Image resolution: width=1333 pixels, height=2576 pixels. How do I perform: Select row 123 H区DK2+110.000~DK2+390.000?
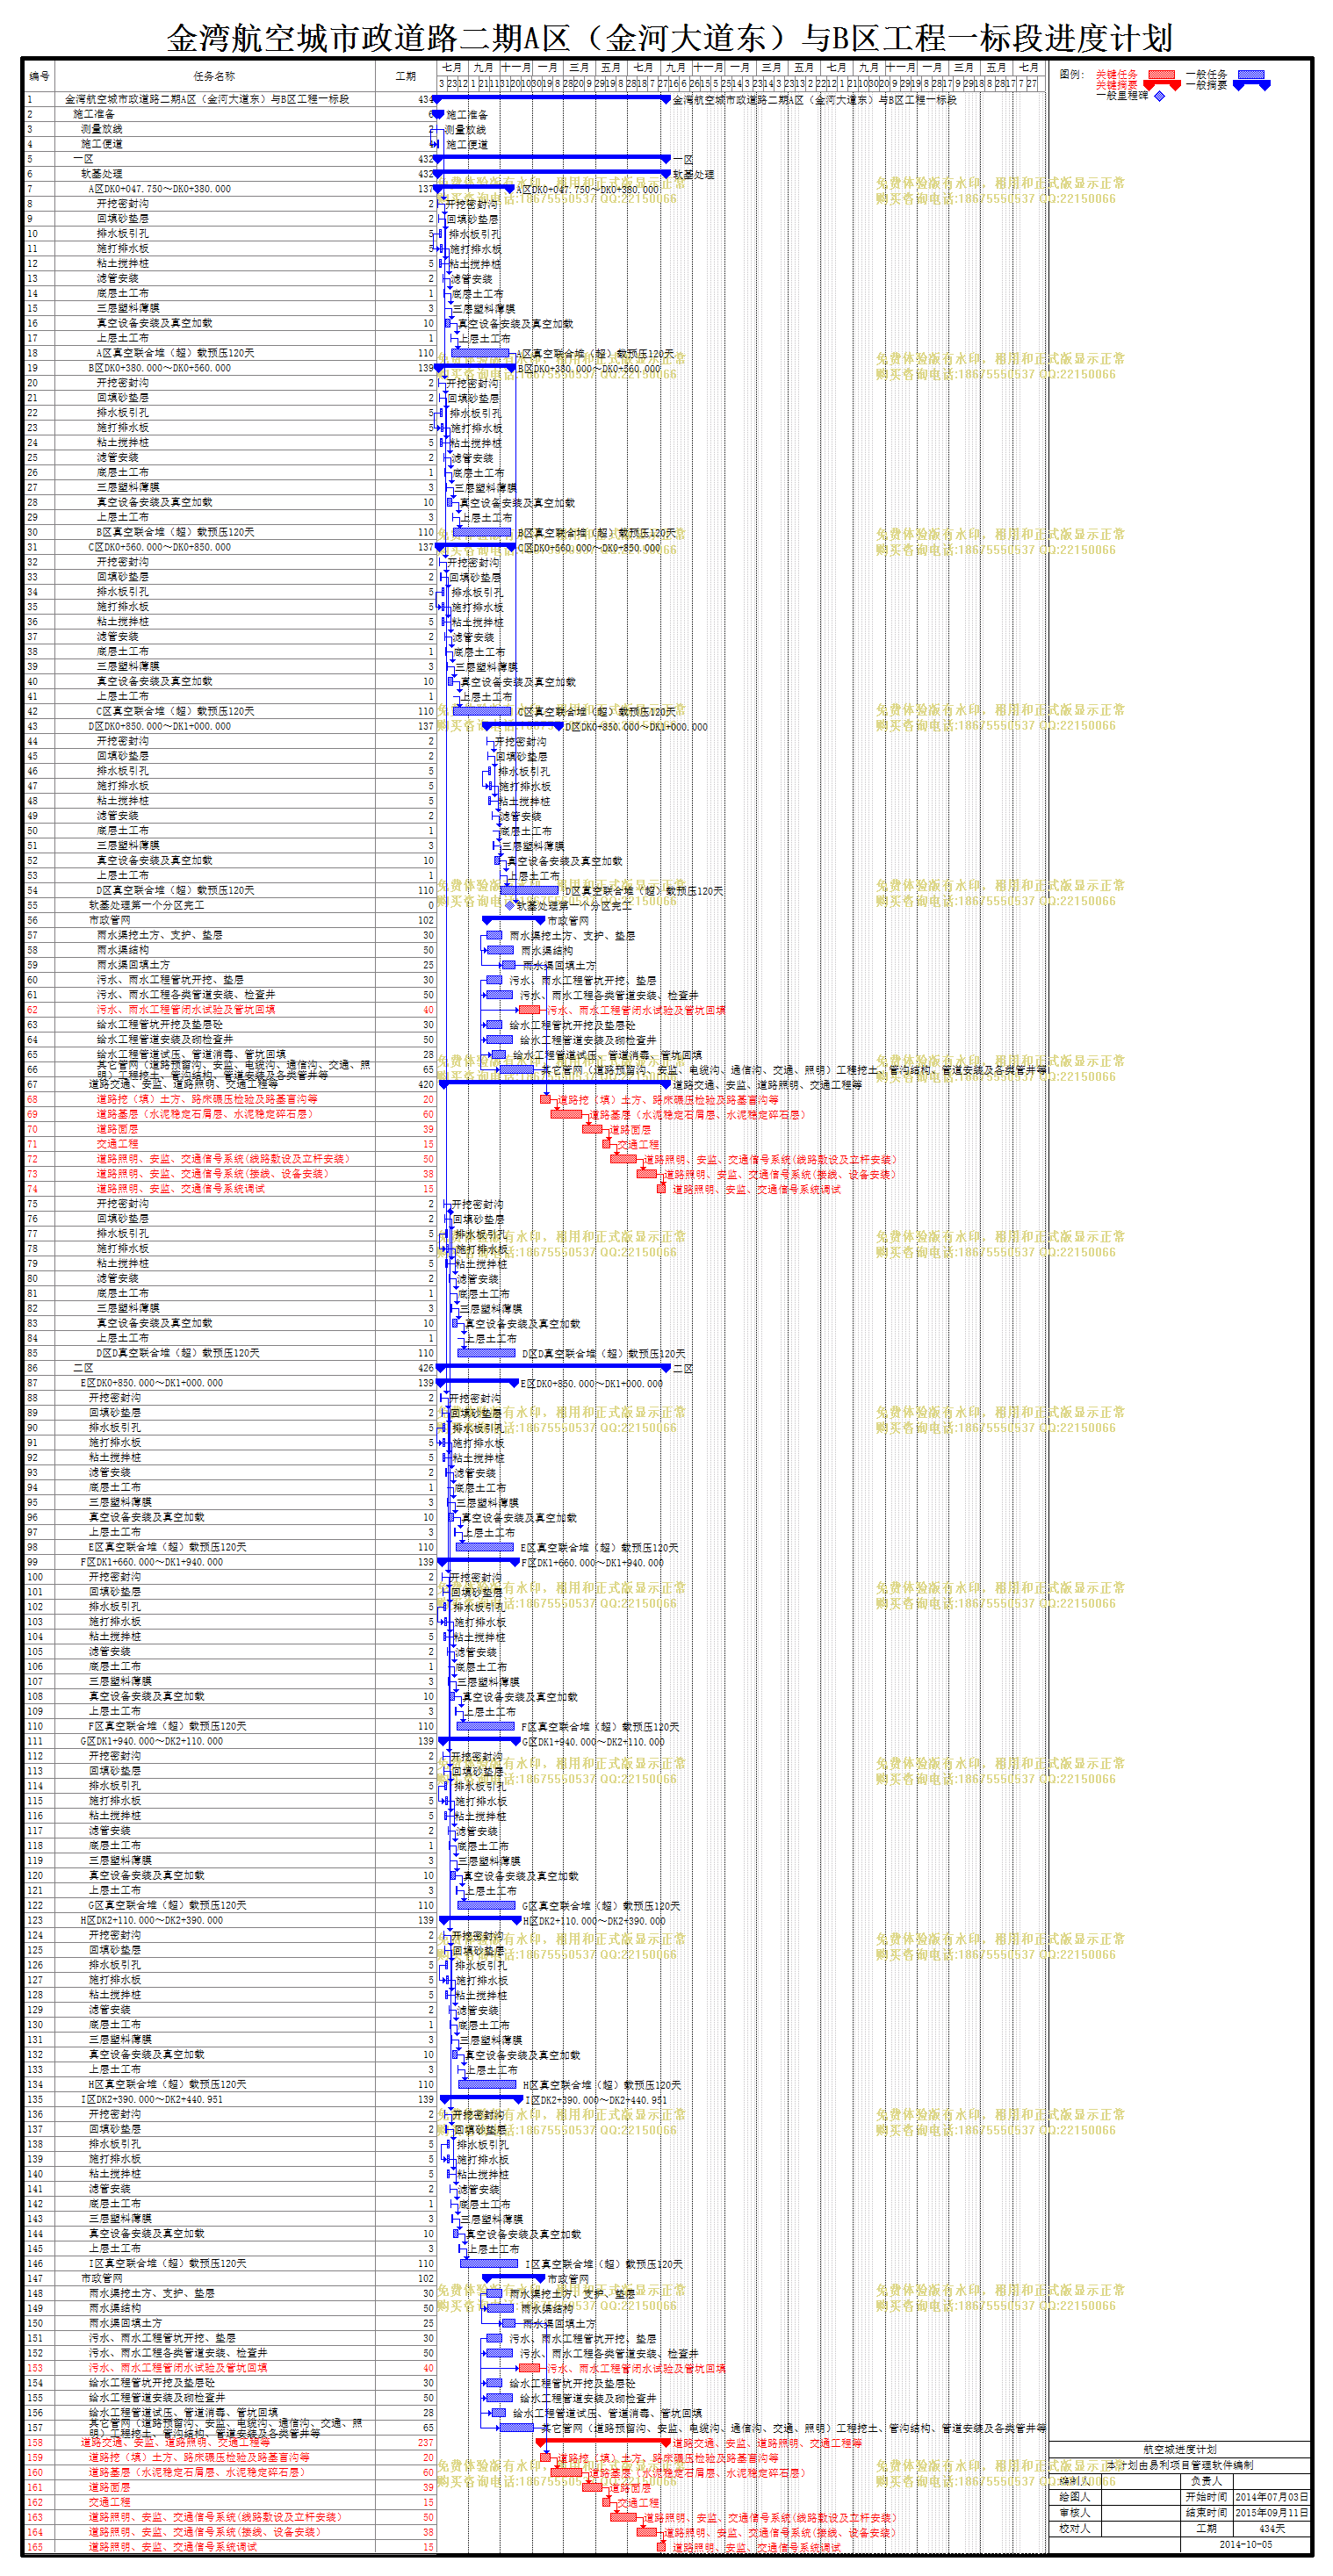[x=151, y=1920]
